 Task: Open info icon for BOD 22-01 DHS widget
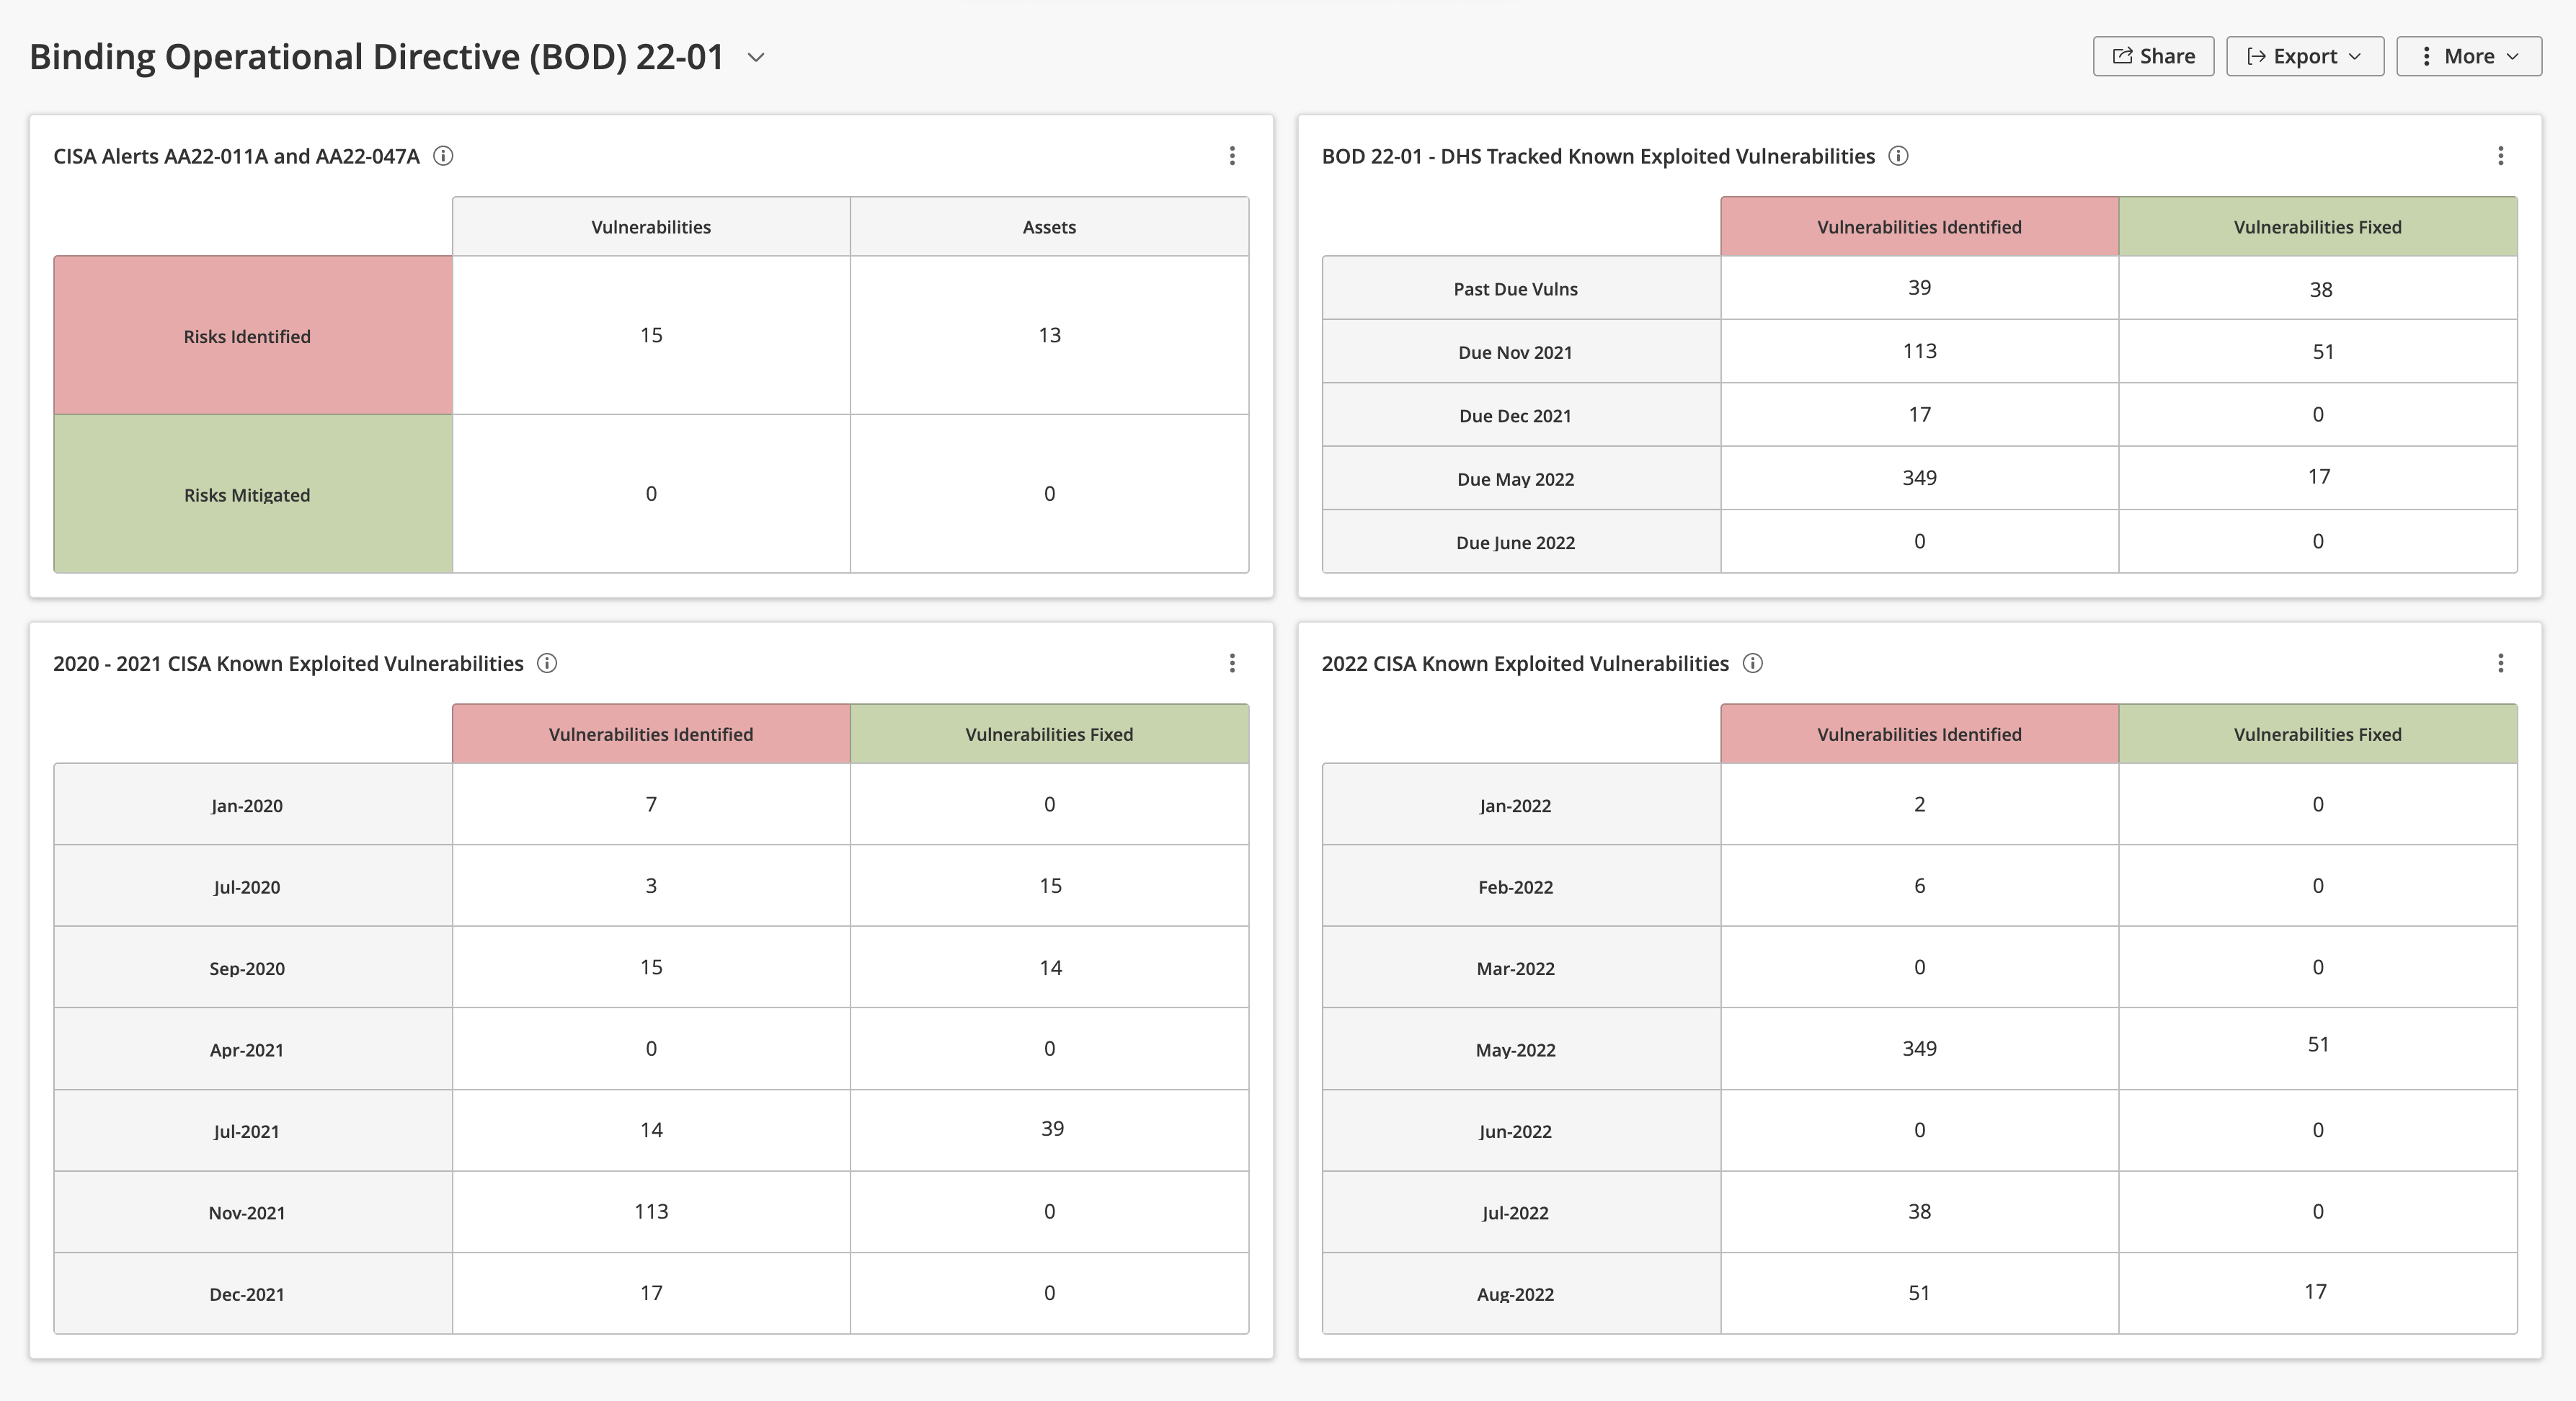pyautogui.click(x=1898, y=156)
